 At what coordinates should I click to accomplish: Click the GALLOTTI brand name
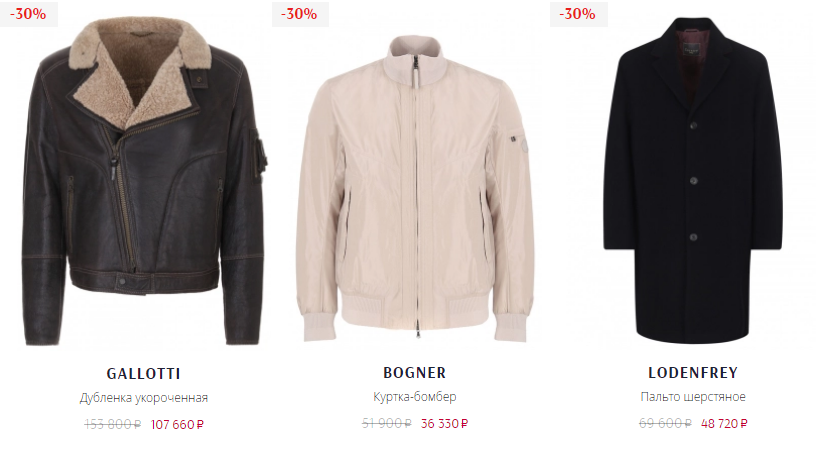tap(143, 374)
